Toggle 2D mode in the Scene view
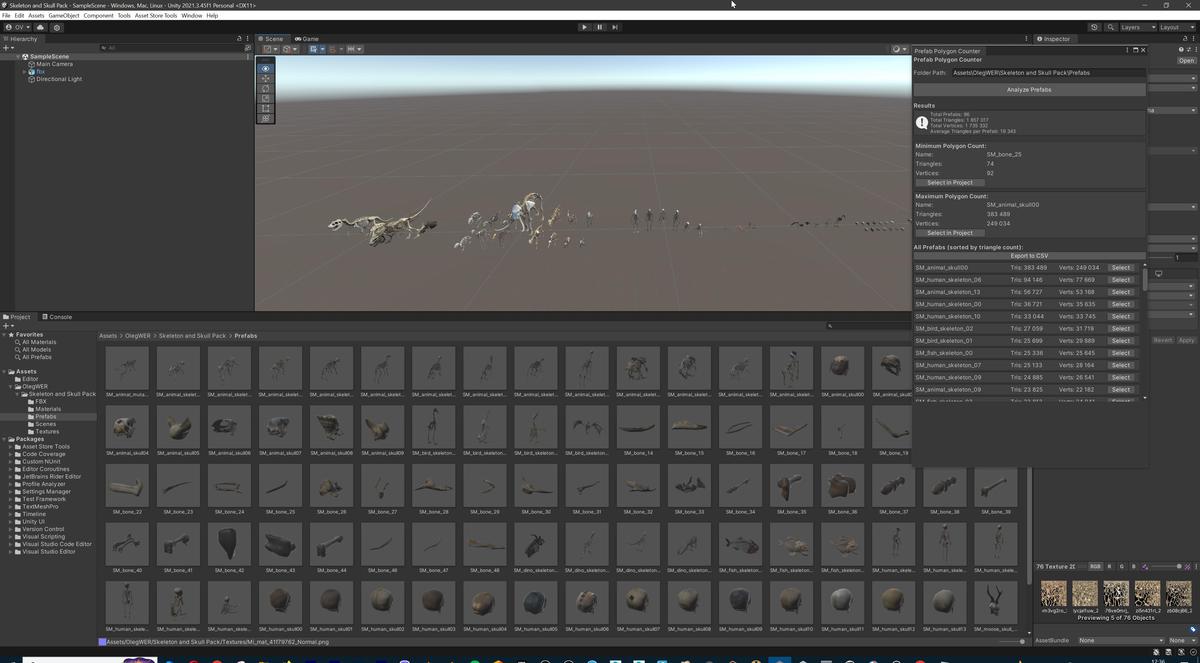 point(286,48)
